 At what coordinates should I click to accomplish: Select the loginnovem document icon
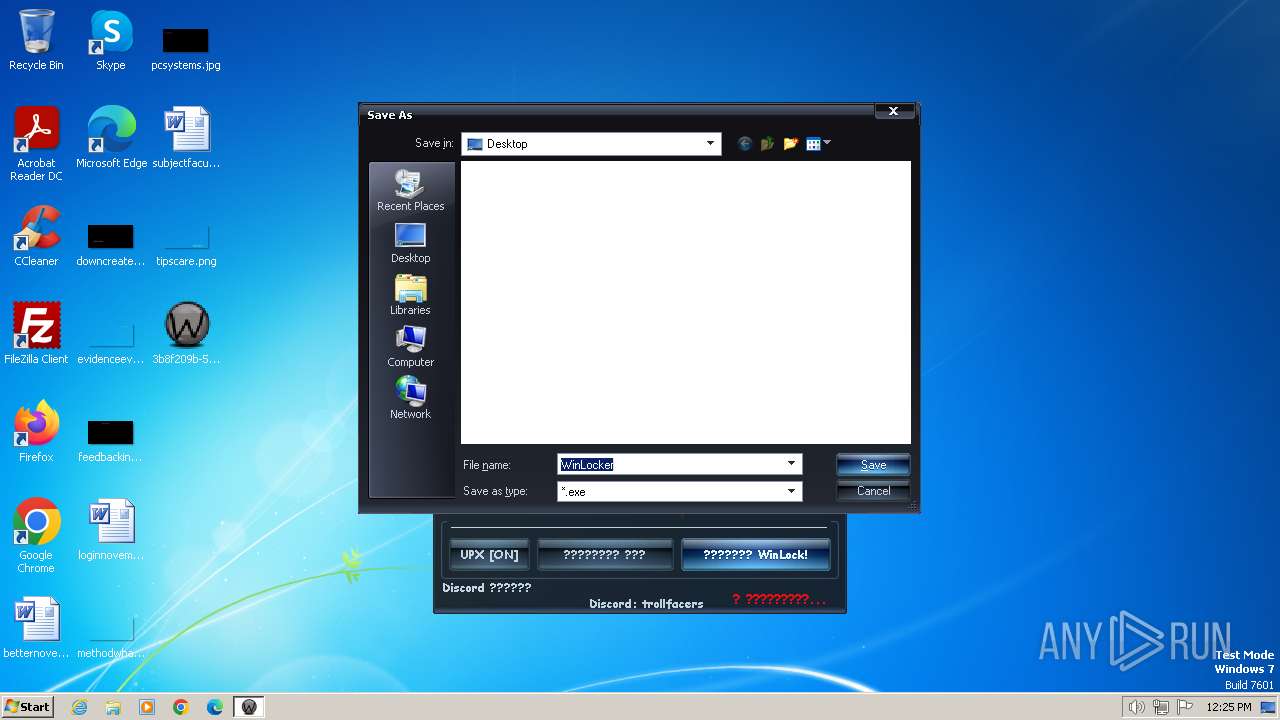110,530
